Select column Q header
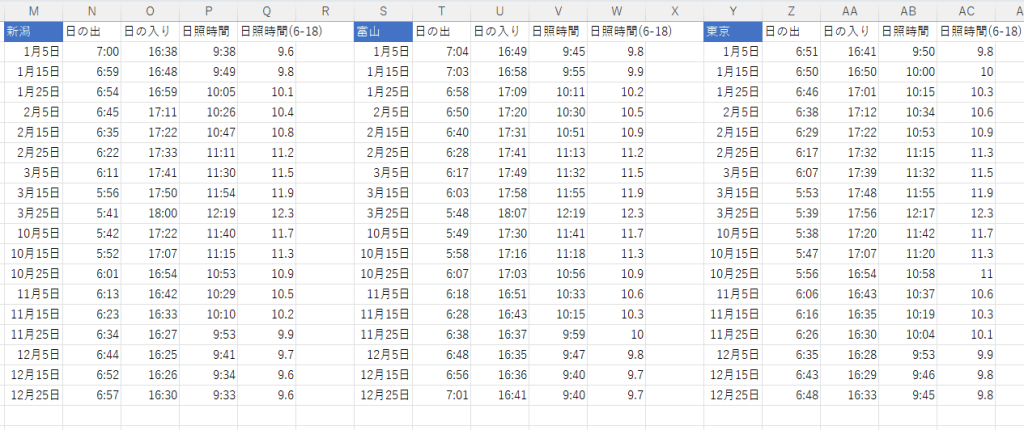This screenshot has height=430, width=1024. coord(267,10)
